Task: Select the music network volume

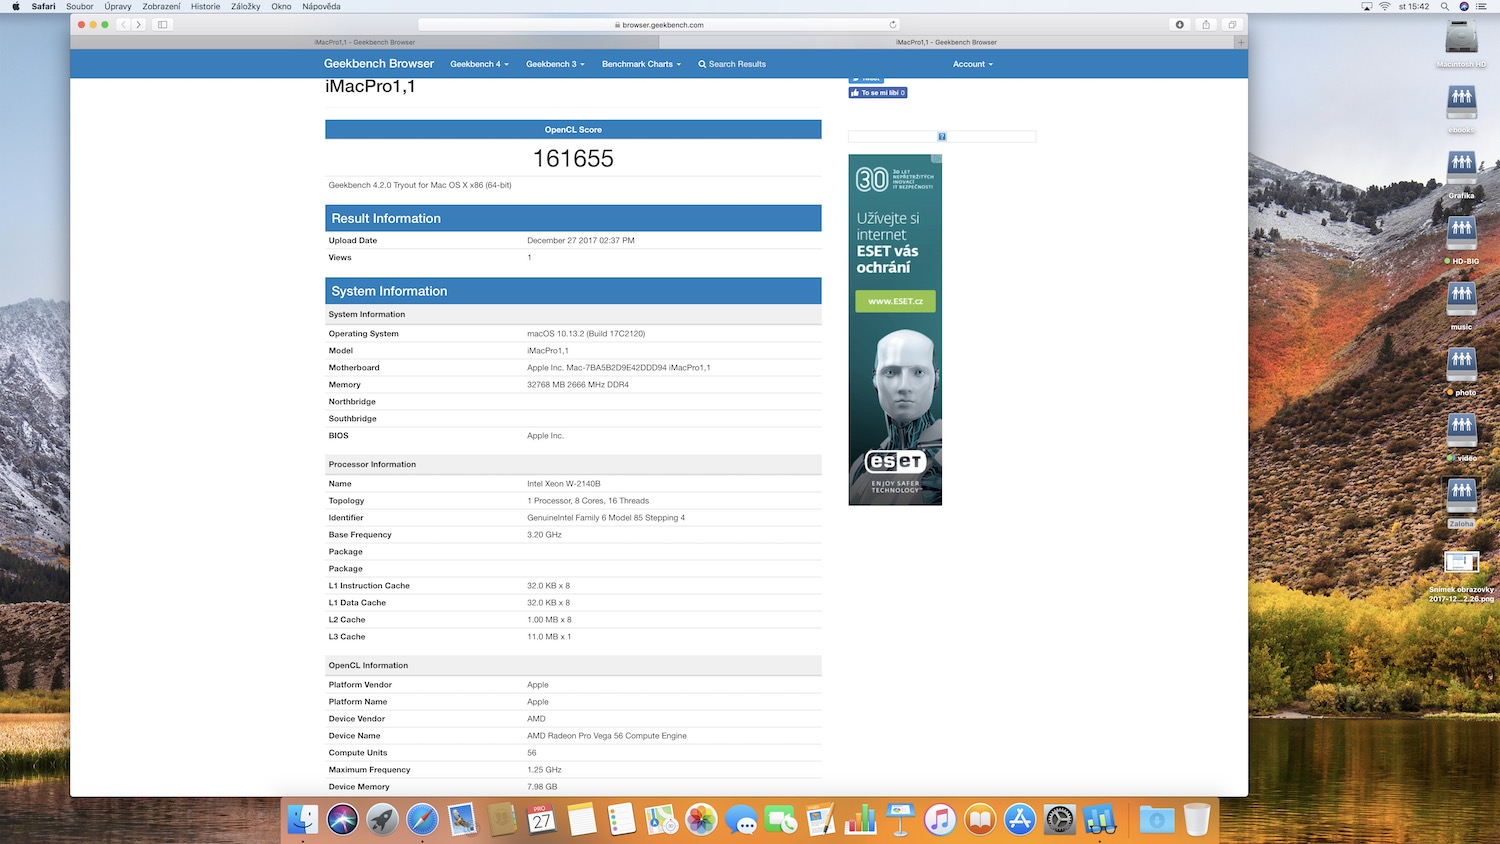Action: pyautogui.click(x=1461, y=306)
